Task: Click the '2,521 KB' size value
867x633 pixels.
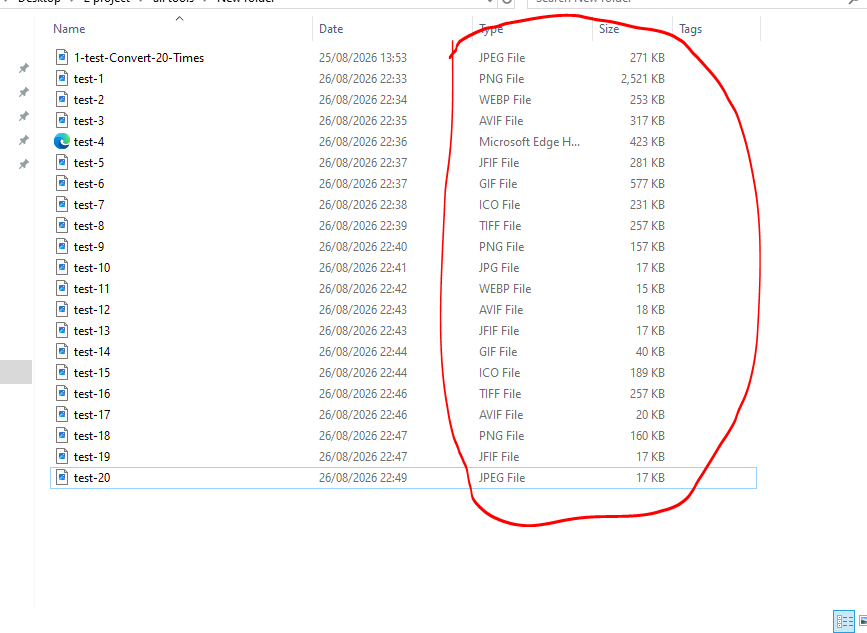Action: point(643,79)
